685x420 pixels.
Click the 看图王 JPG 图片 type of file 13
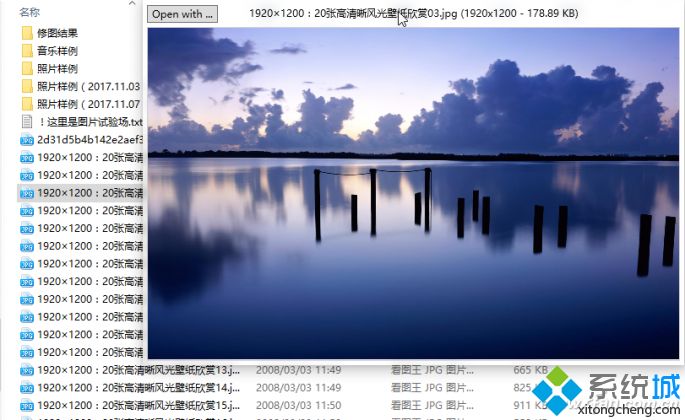[x=432, y=370]
